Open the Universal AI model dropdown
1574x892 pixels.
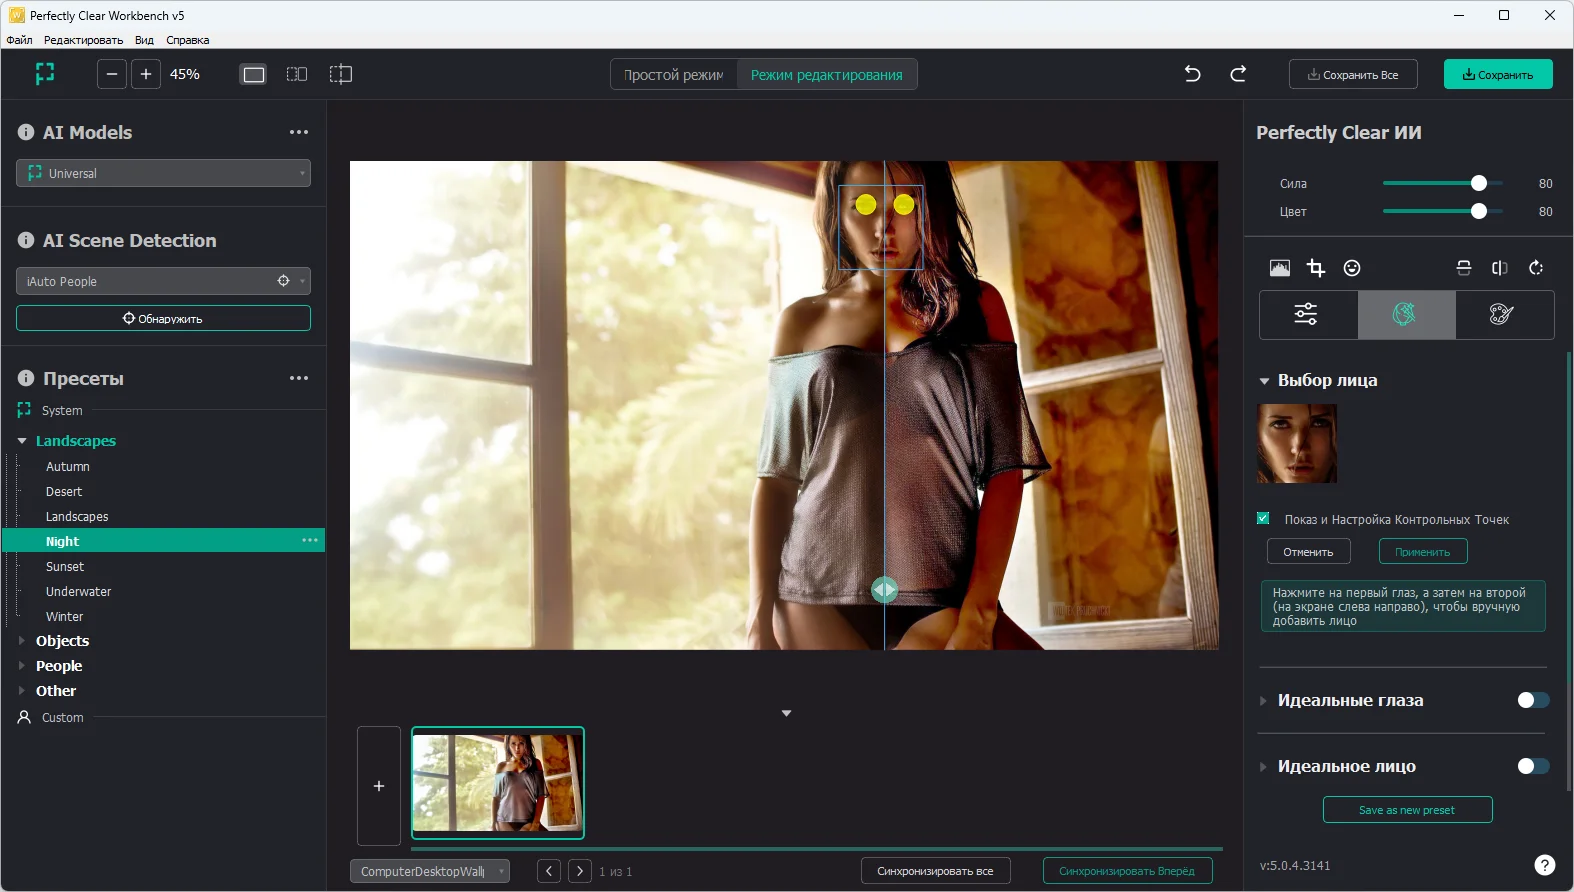163,173
